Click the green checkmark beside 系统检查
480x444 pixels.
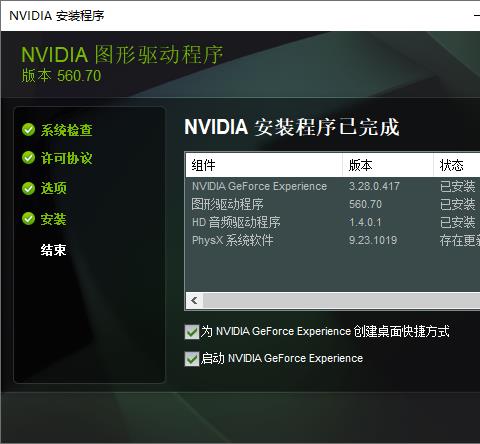[28, 130]
